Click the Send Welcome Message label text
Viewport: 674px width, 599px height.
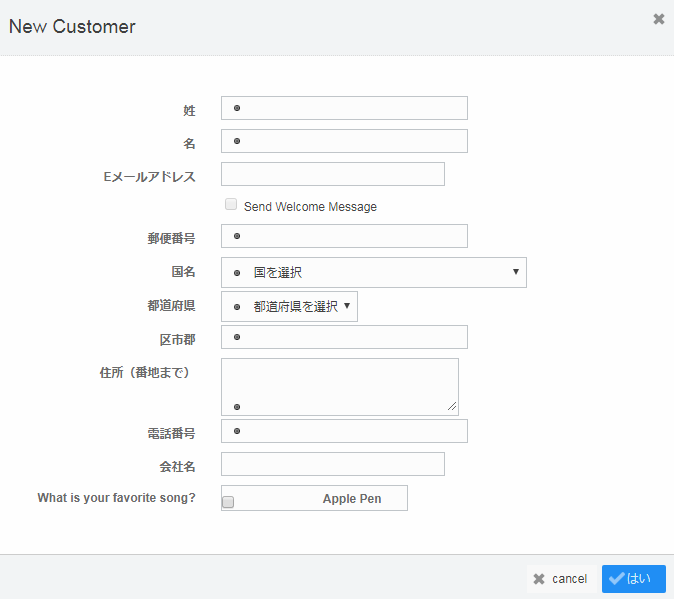click(310, 207)
